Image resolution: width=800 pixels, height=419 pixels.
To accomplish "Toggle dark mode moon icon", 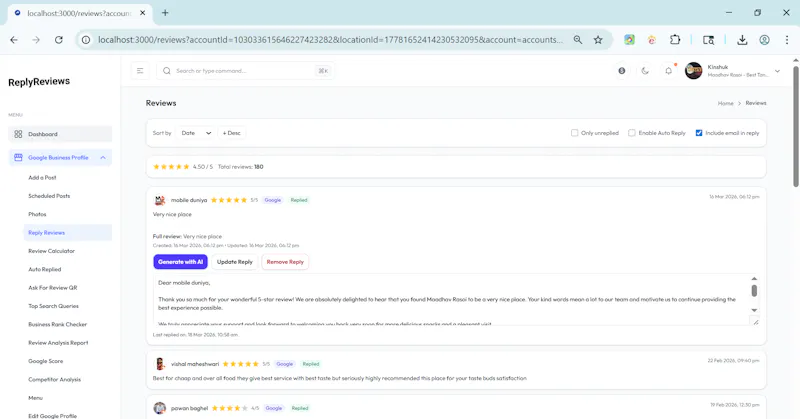I will click(x=645, y=71).
